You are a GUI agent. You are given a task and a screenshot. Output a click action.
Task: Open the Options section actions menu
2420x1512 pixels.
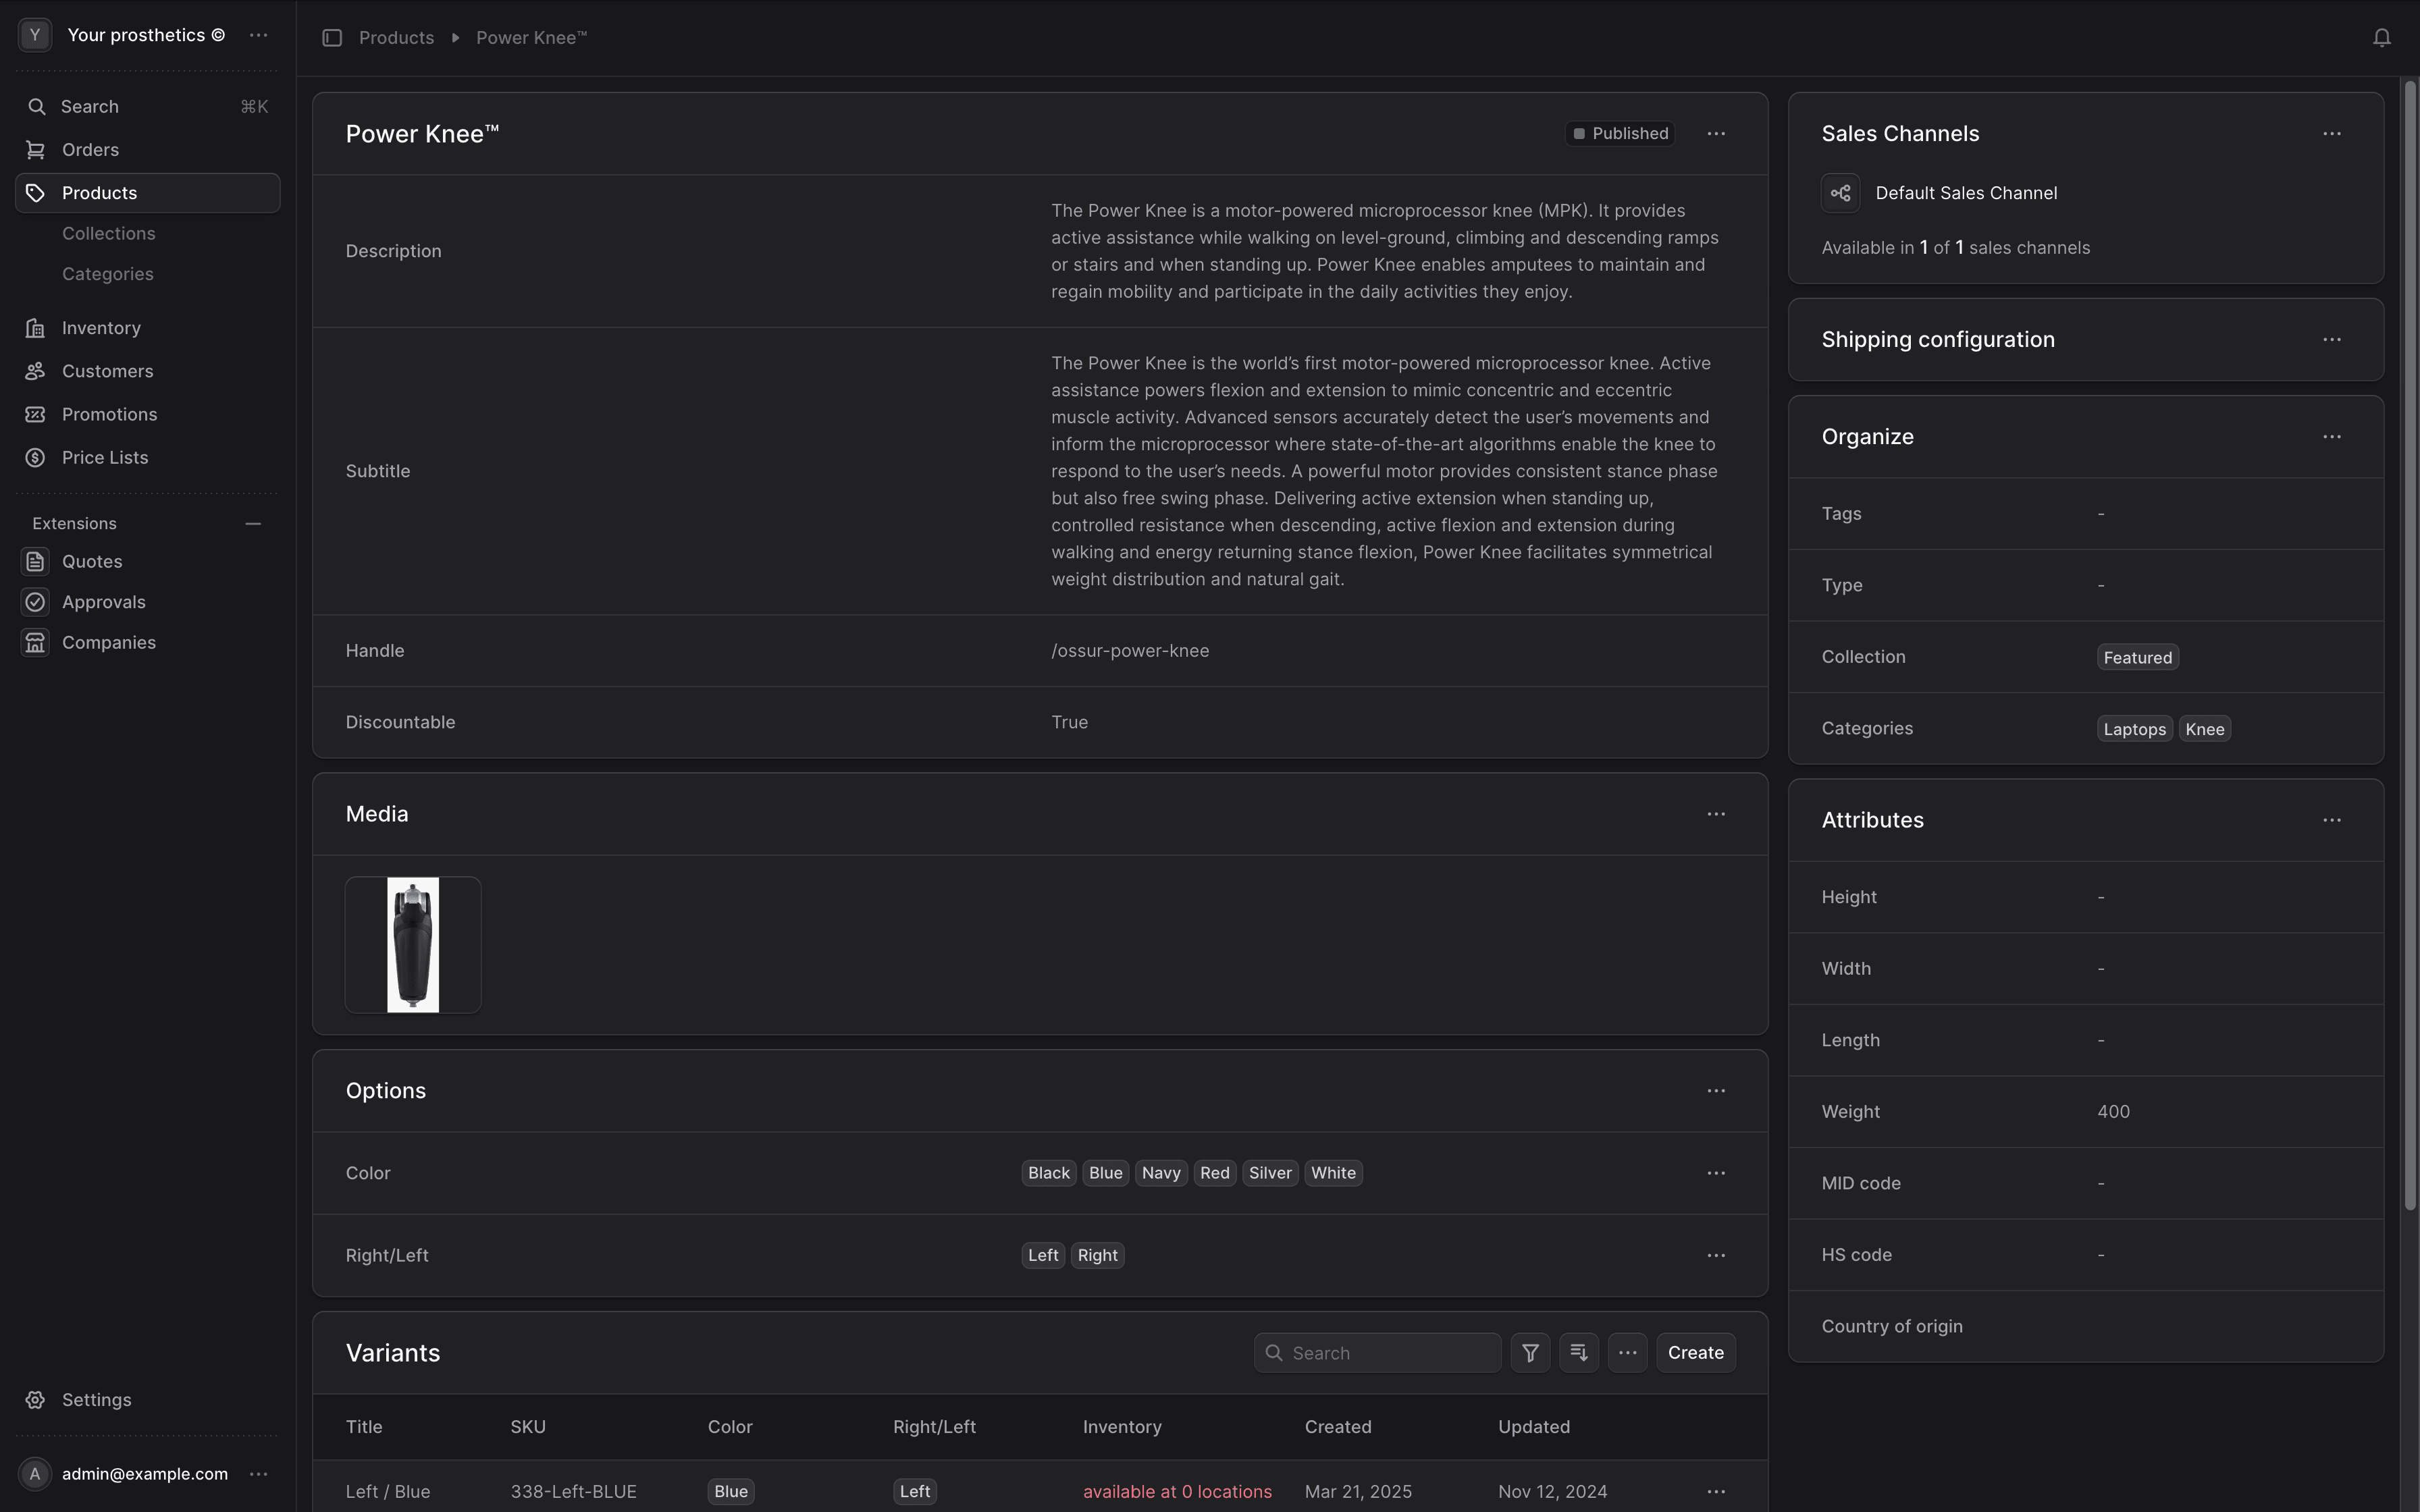tap(1716, 1091)
